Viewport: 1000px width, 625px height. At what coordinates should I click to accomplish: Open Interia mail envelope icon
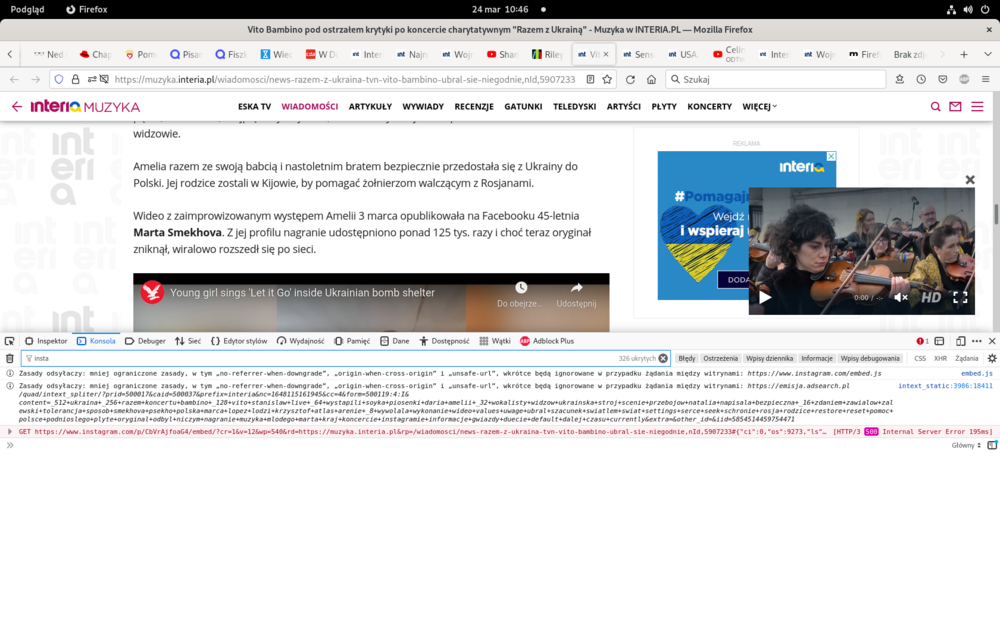point(955,107)
